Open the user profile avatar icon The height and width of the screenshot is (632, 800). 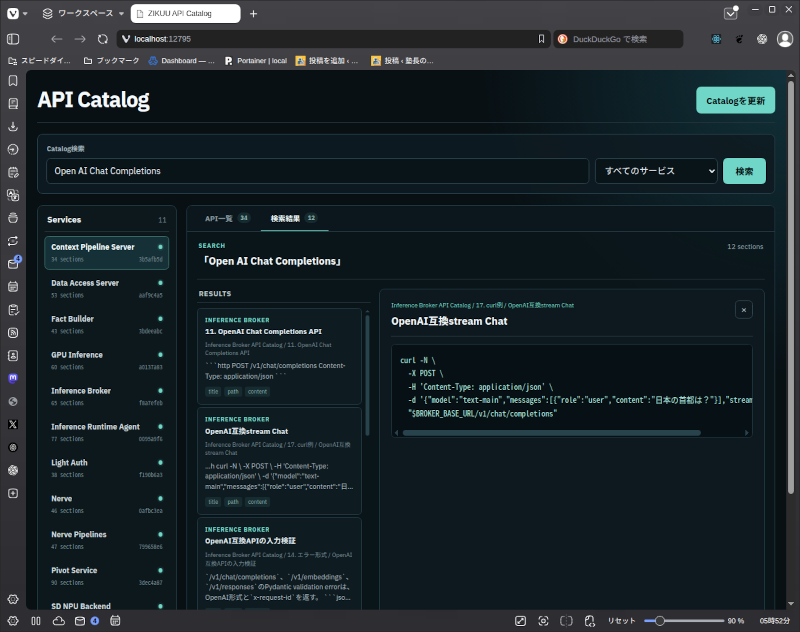coord(785,39)
